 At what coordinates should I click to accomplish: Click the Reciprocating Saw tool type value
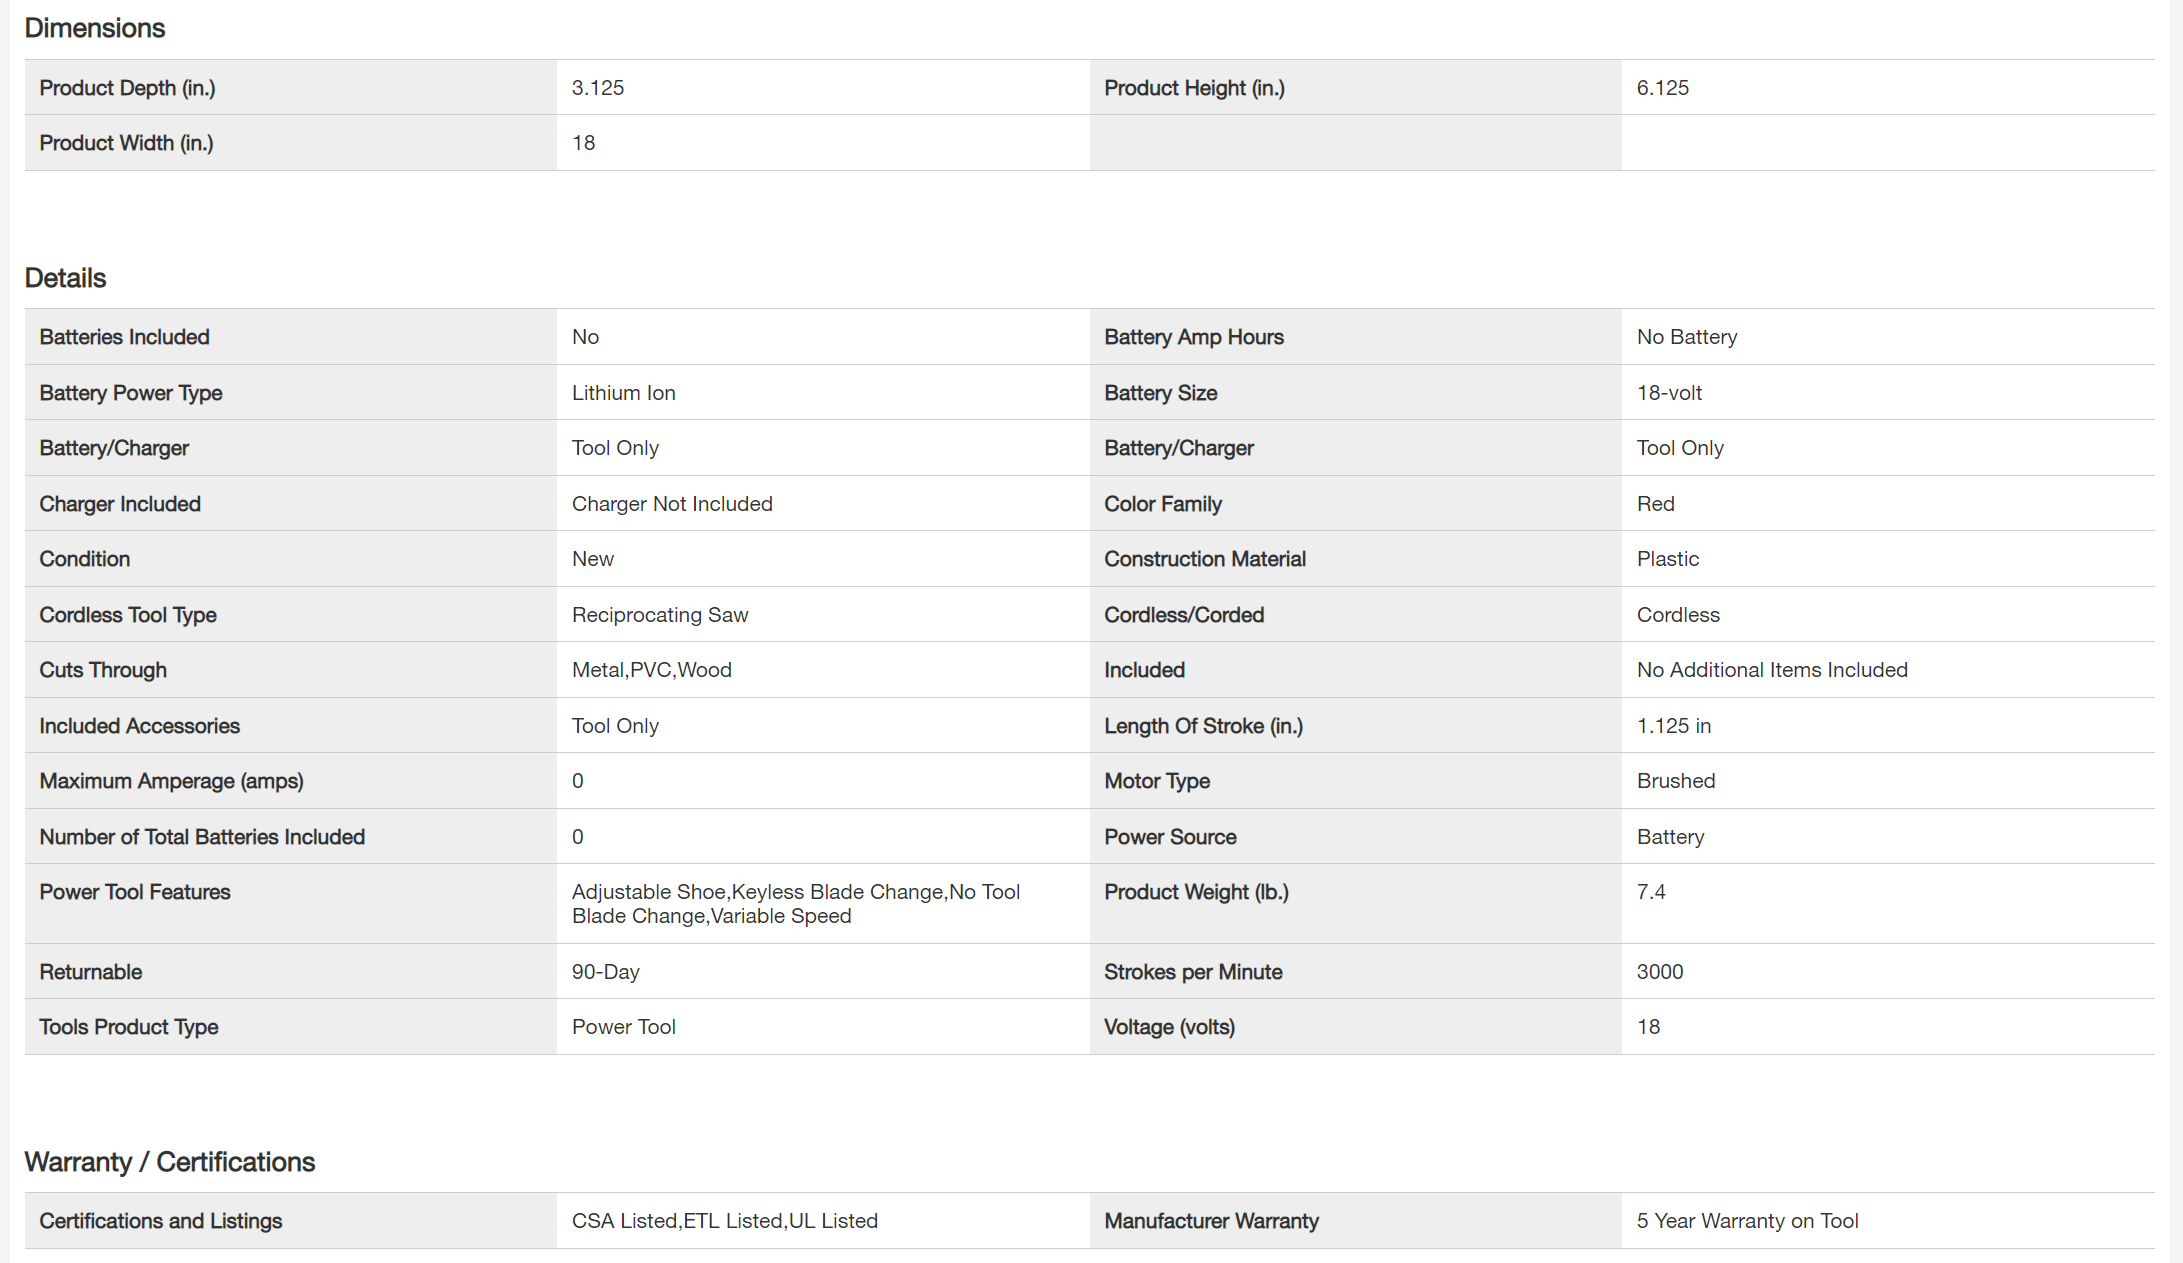(x=659, y=615)
